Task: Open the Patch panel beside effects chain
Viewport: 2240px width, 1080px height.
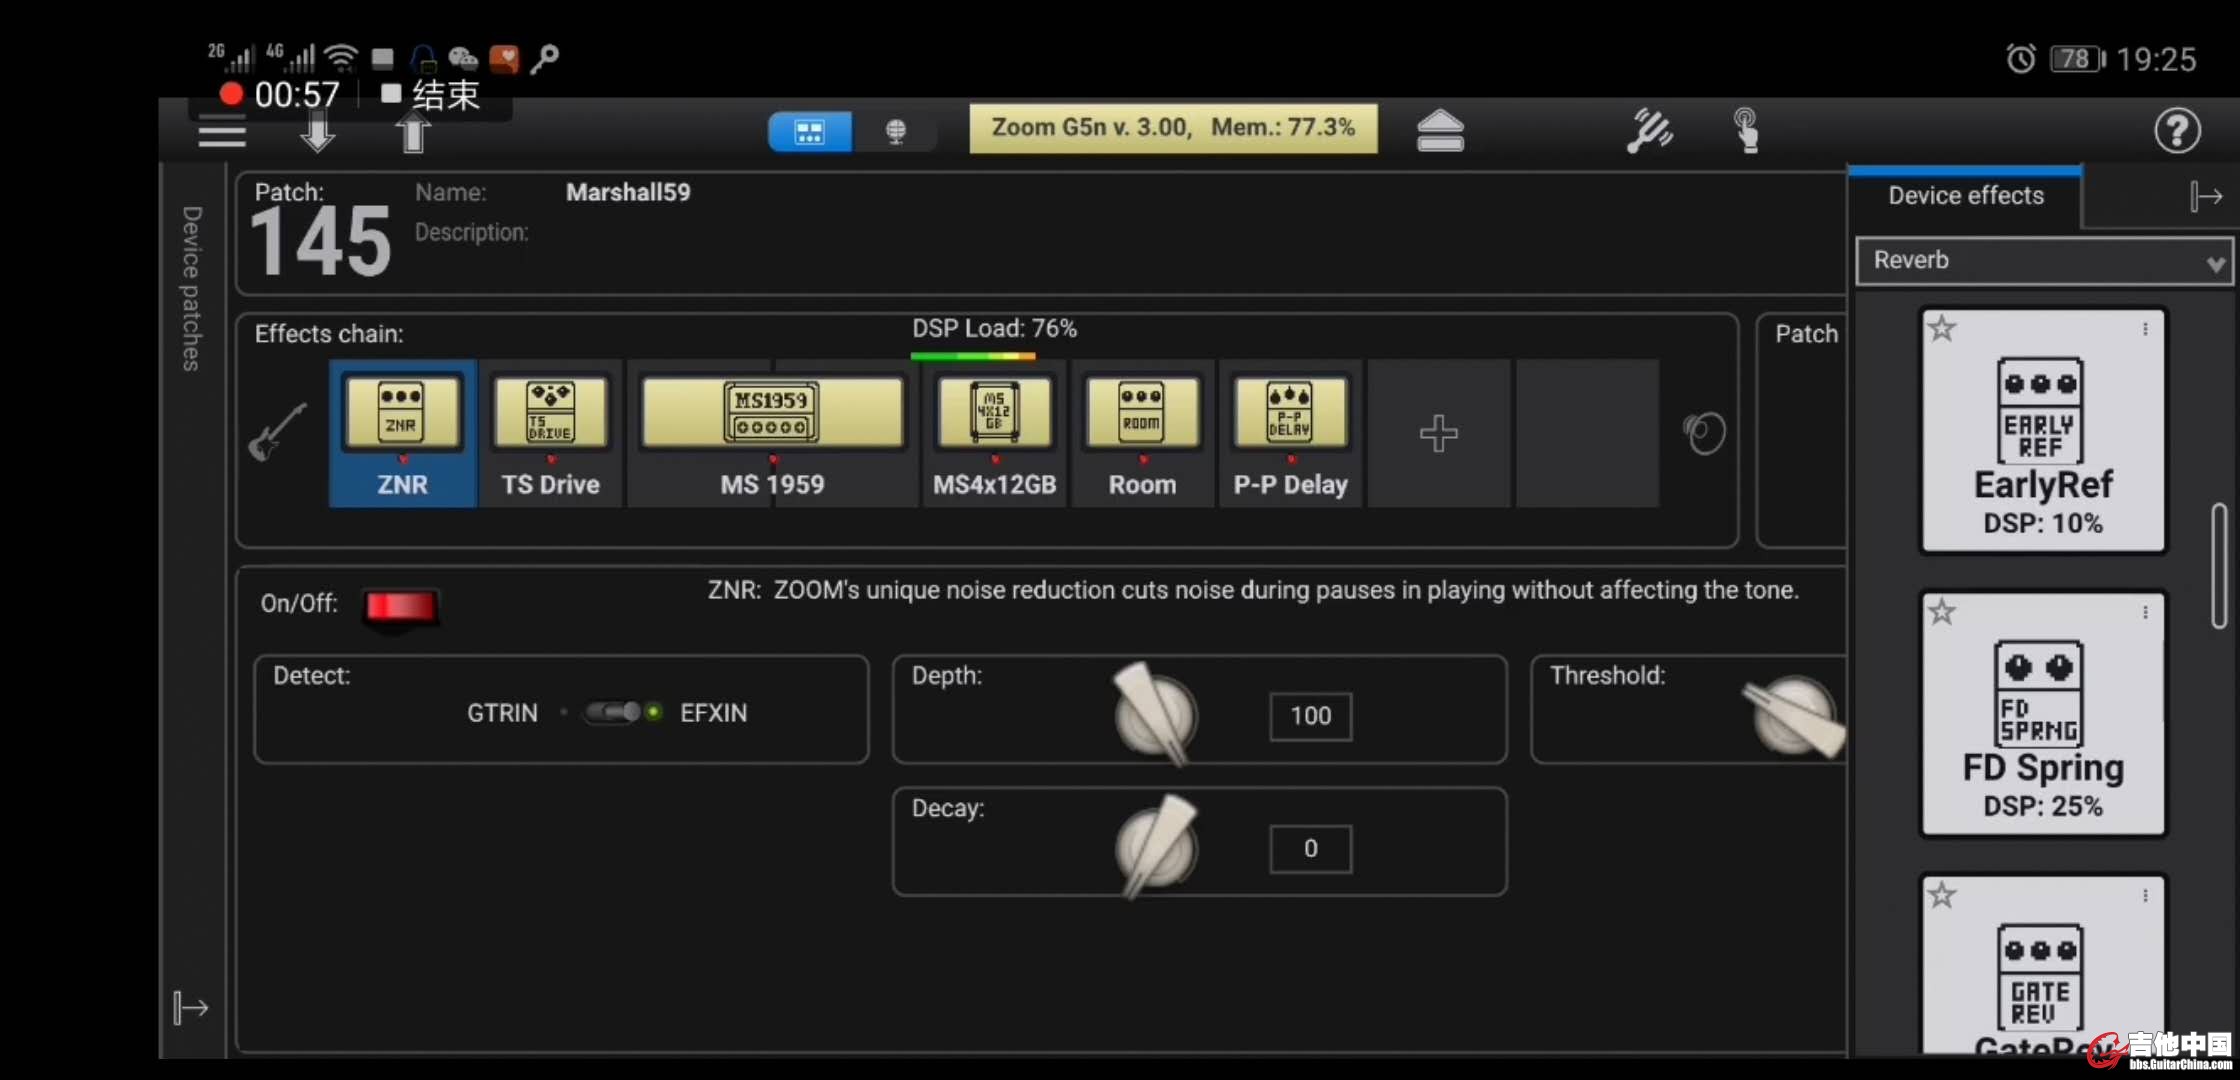Action: (1804, 431)
